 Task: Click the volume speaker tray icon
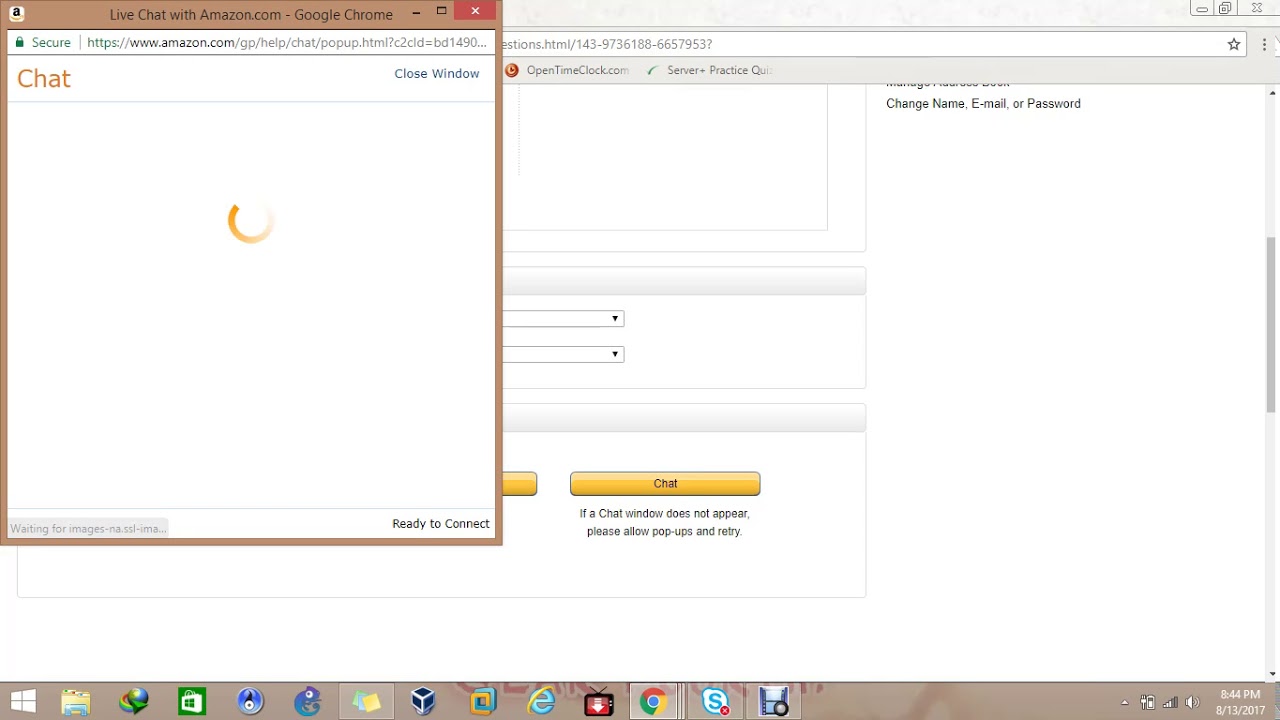pos(1192,703)
